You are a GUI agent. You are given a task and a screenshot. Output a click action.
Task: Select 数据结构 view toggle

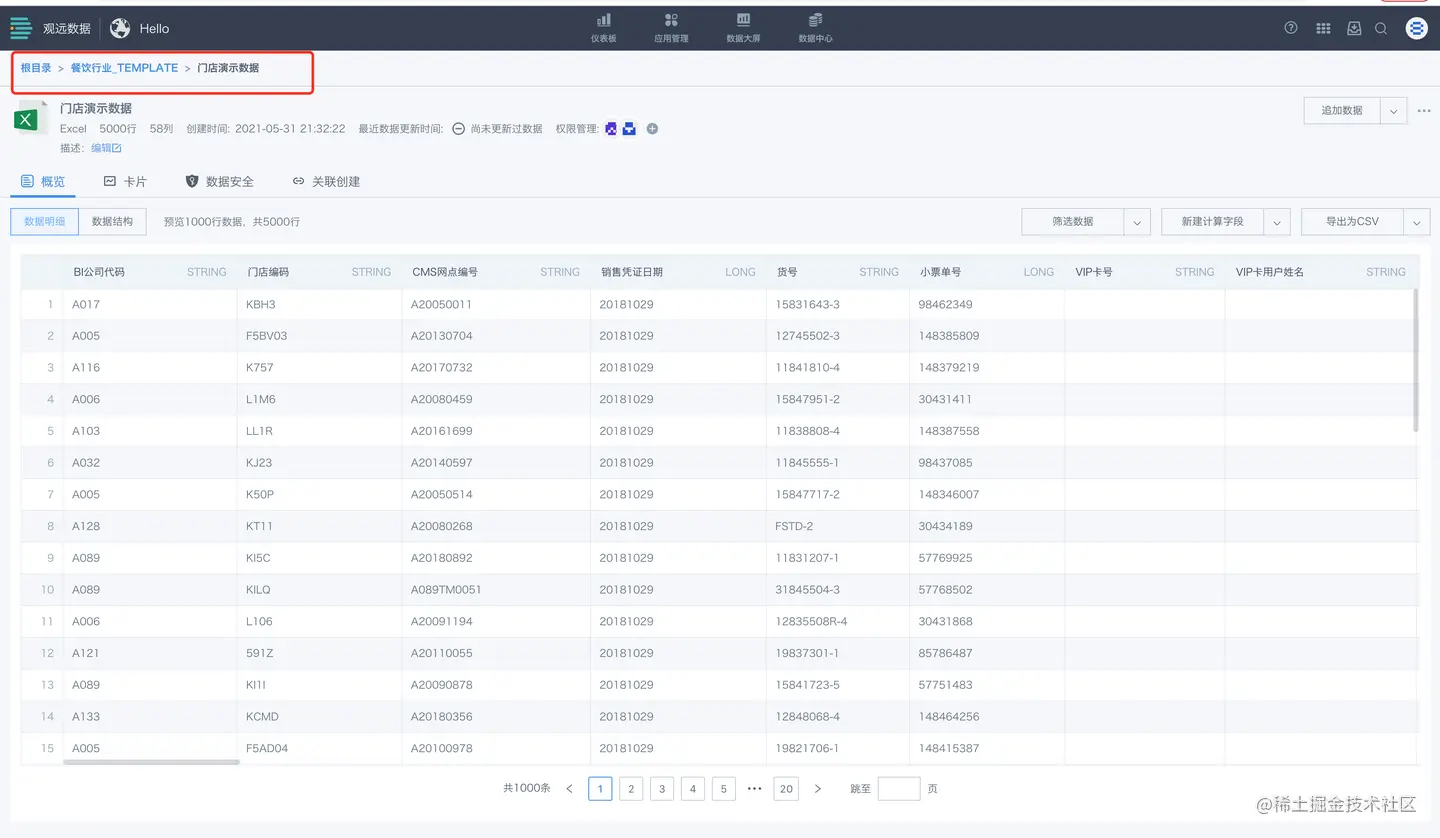tap(112, 221)
